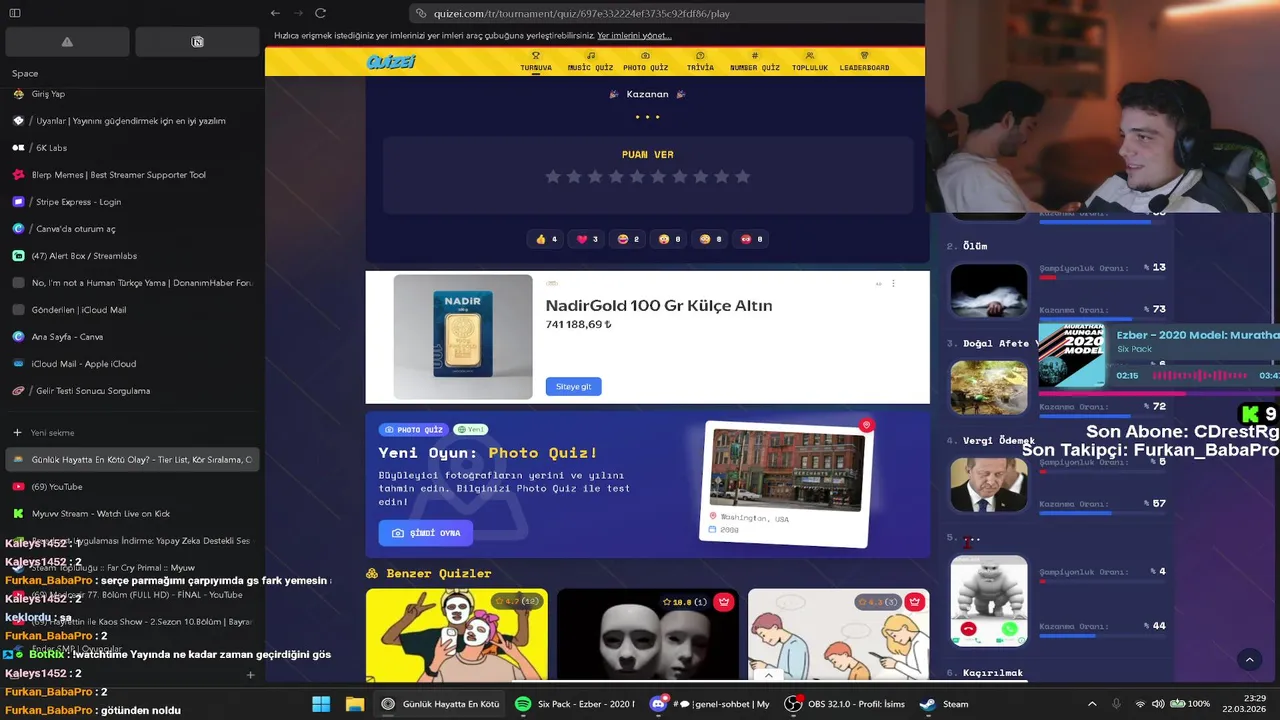Click the 'Doğal Afete' ranking thumbnail
This screenshot has height=720, width=1280.
tap(989, 388)
